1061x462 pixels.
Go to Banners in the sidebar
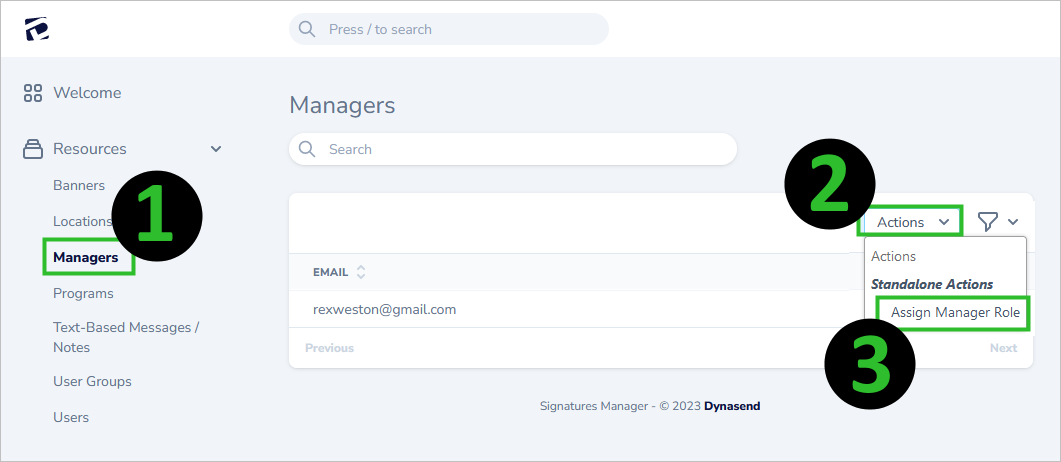click(79, 185)
